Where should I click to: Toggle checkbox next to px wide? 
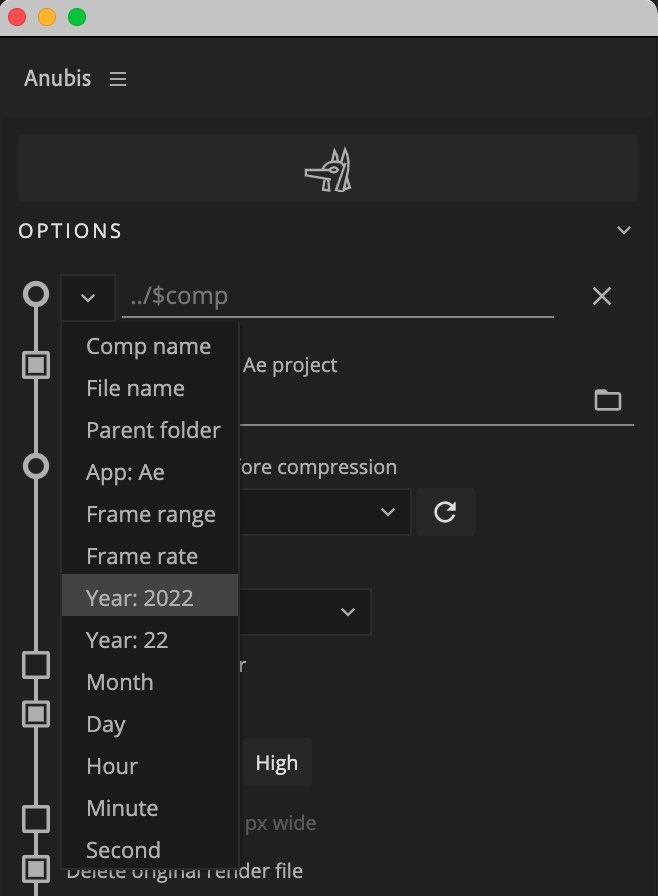[x=36, y=819]
